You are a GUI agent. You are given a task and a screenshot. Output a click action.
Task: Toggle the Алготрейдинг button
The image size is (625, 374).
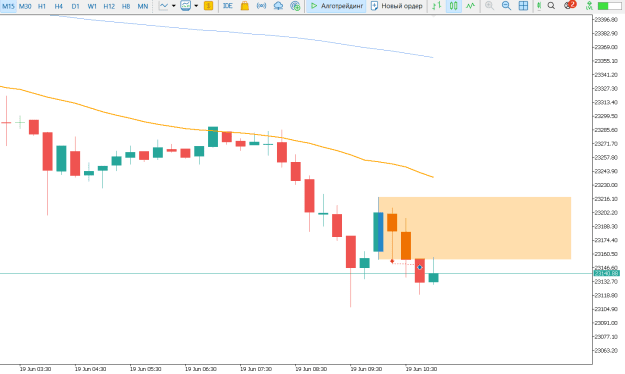point(336,6)
